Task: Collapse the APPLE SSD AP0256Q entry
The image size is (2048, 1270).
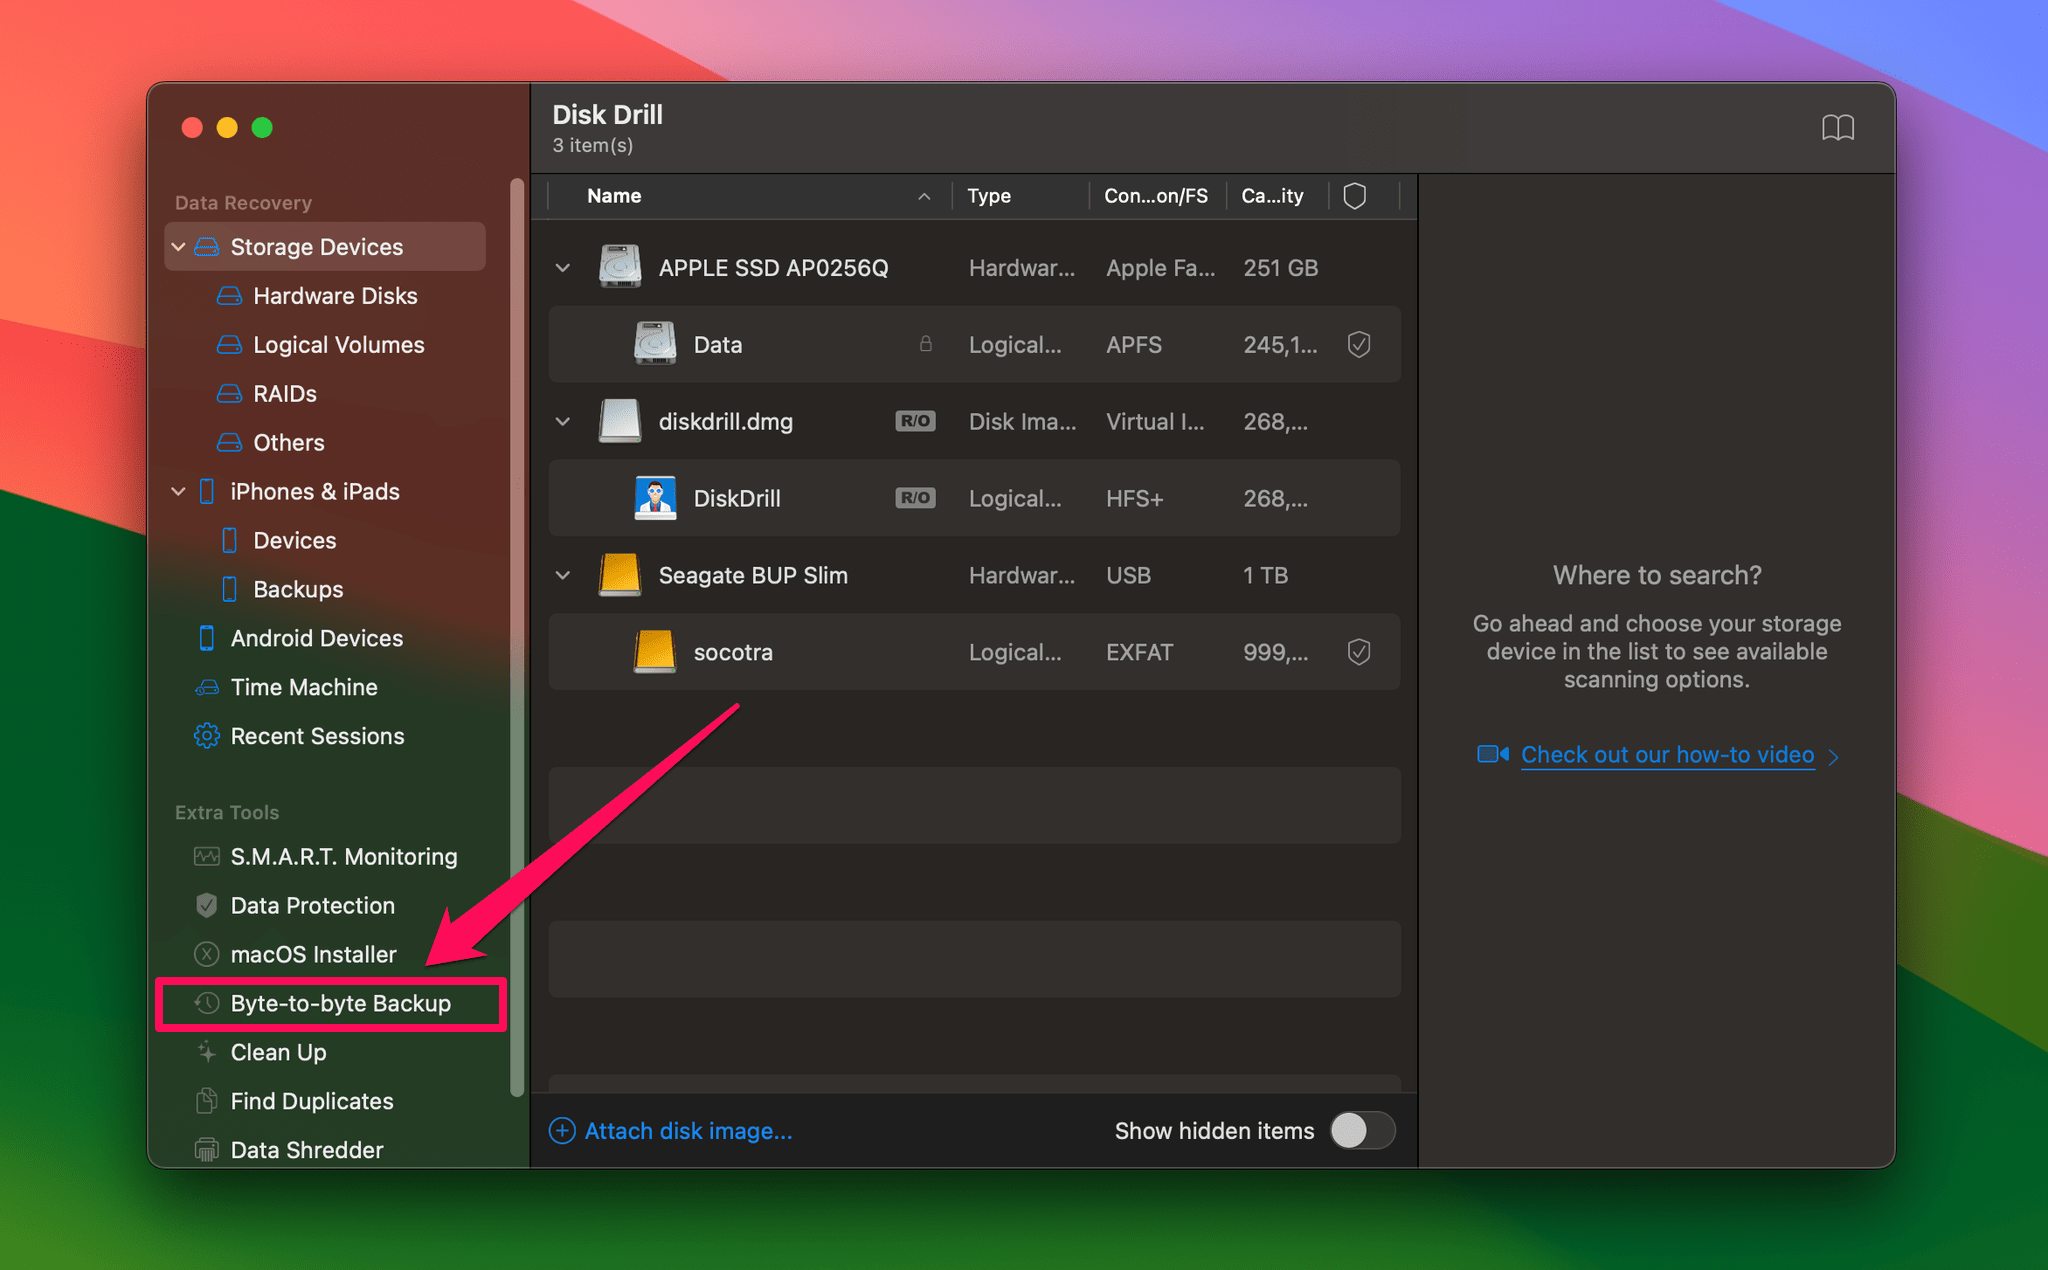Action: [x=562, y=267]
